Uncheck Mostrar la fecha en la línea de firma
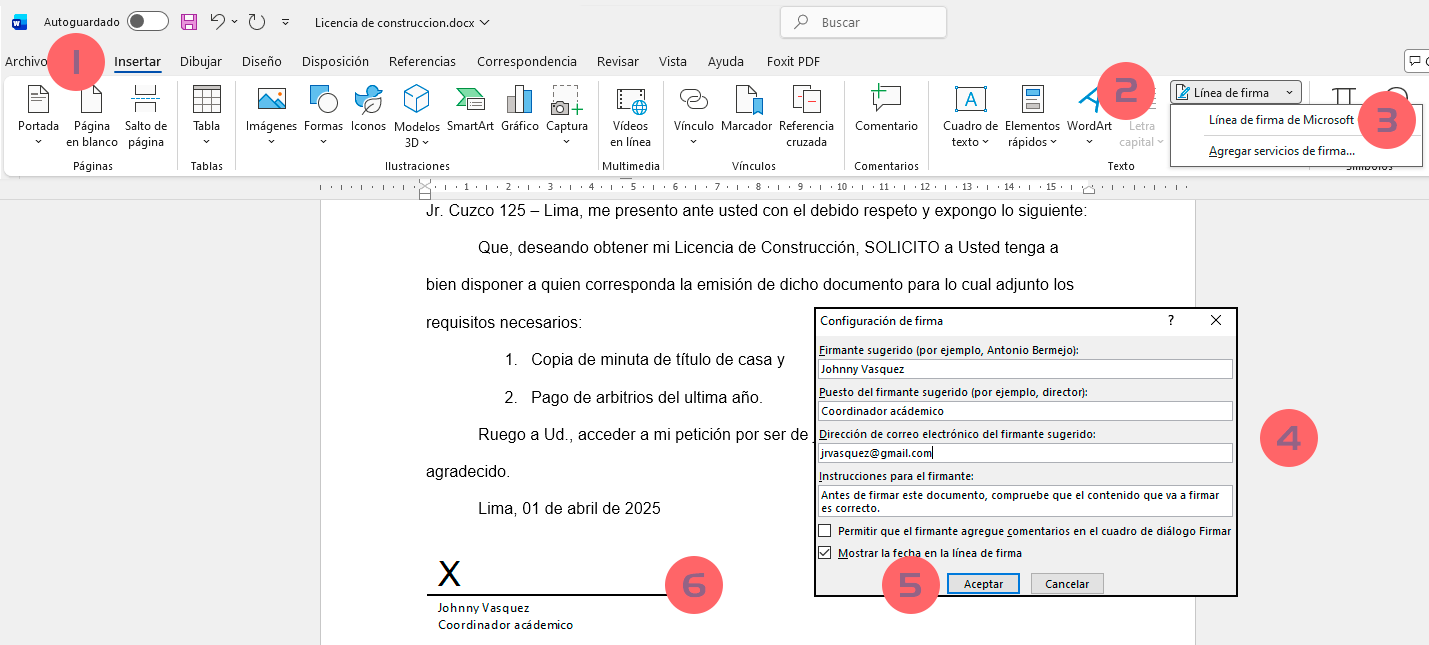This screenshot has width=1429, height=645. tap(825, 552)
